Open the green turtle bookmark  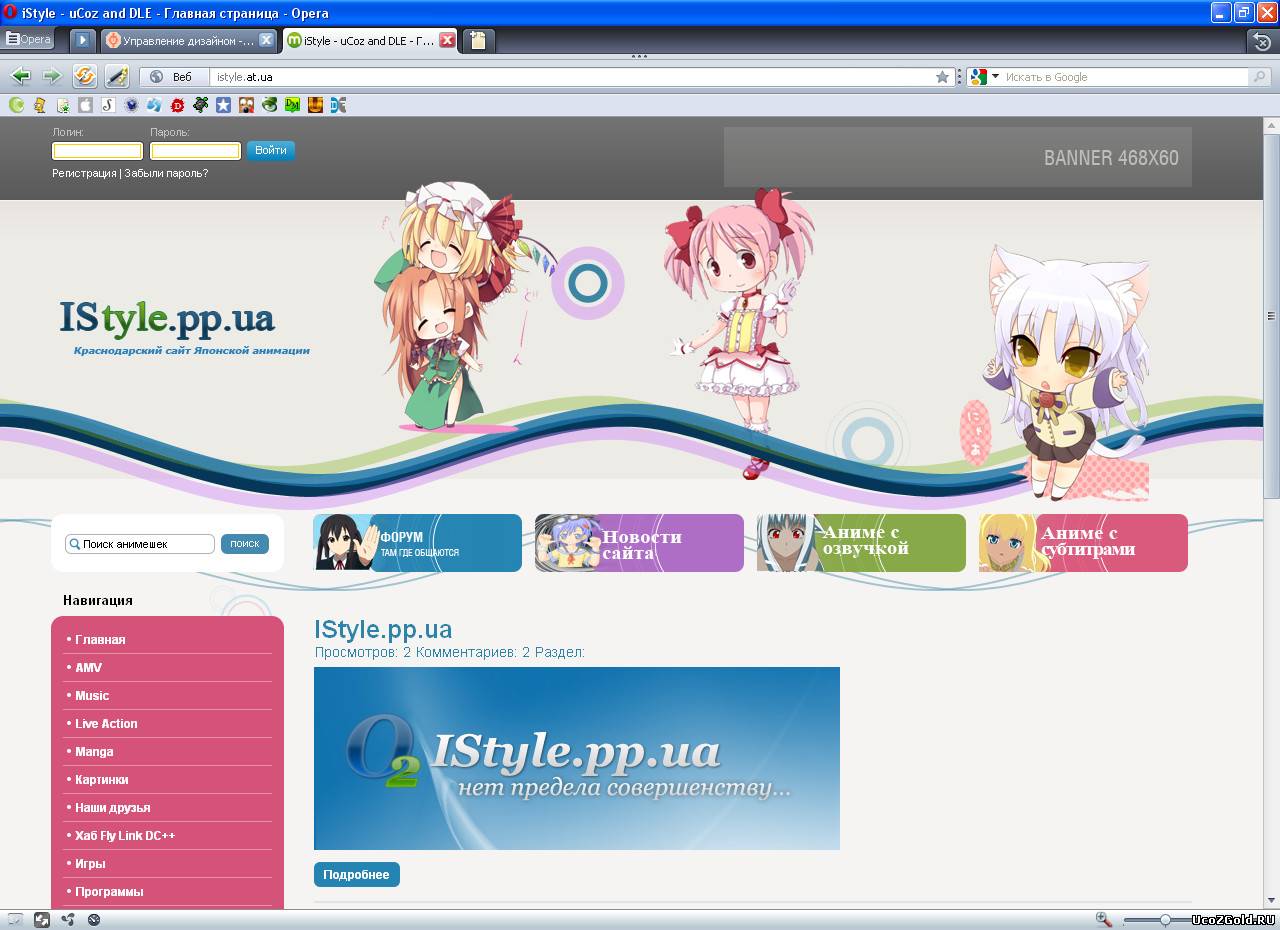point(201,104)
